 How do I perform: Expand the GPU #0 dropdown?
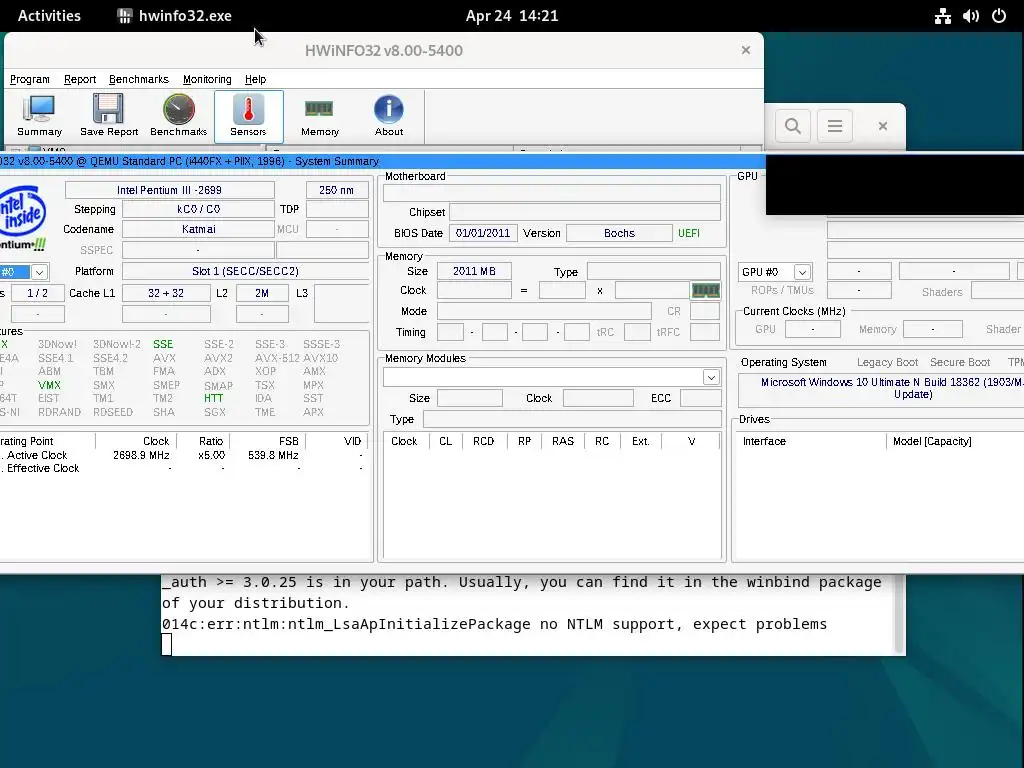pyautogui.click(x=802, y=272)
